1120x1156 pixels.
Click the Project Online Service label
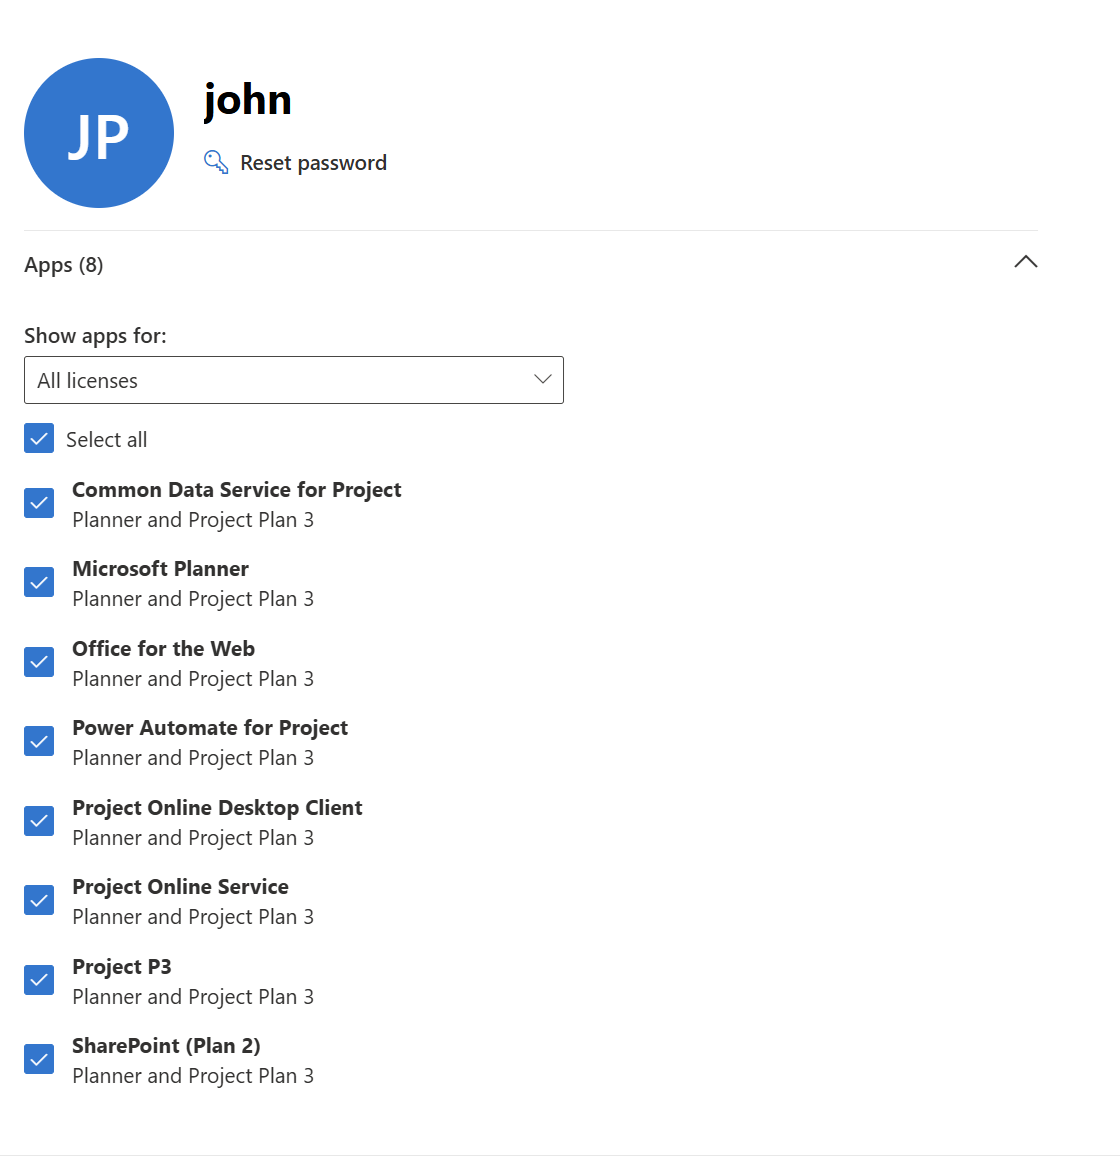(181, 887)
